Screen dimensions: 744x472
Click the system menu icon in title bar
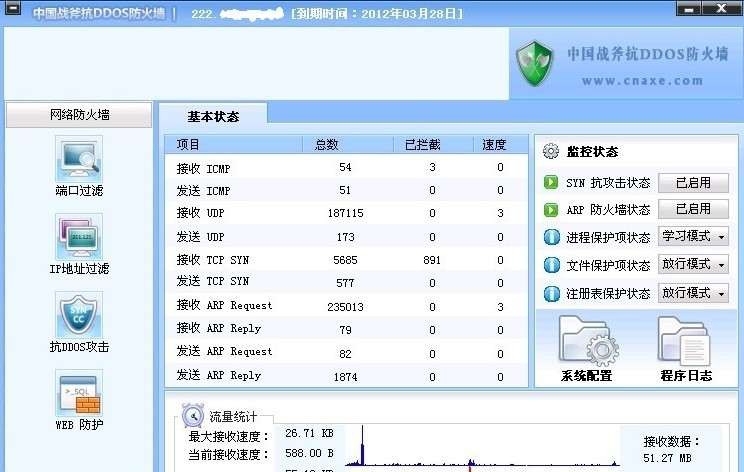tap(12, 7)
